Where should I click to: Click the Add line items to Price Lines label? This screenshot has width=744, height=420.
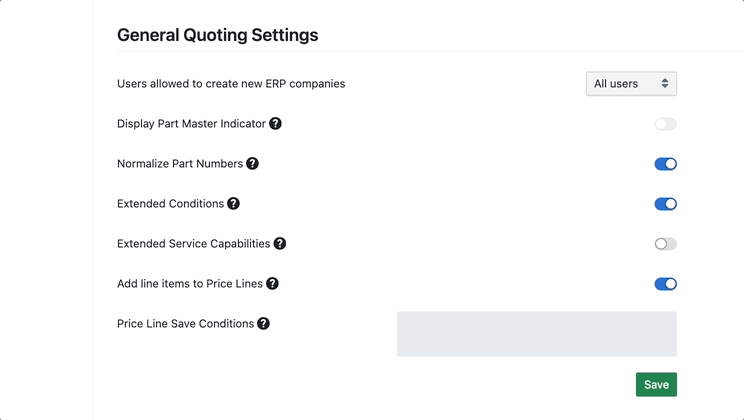pyautogui.click(x=190, y=284)
